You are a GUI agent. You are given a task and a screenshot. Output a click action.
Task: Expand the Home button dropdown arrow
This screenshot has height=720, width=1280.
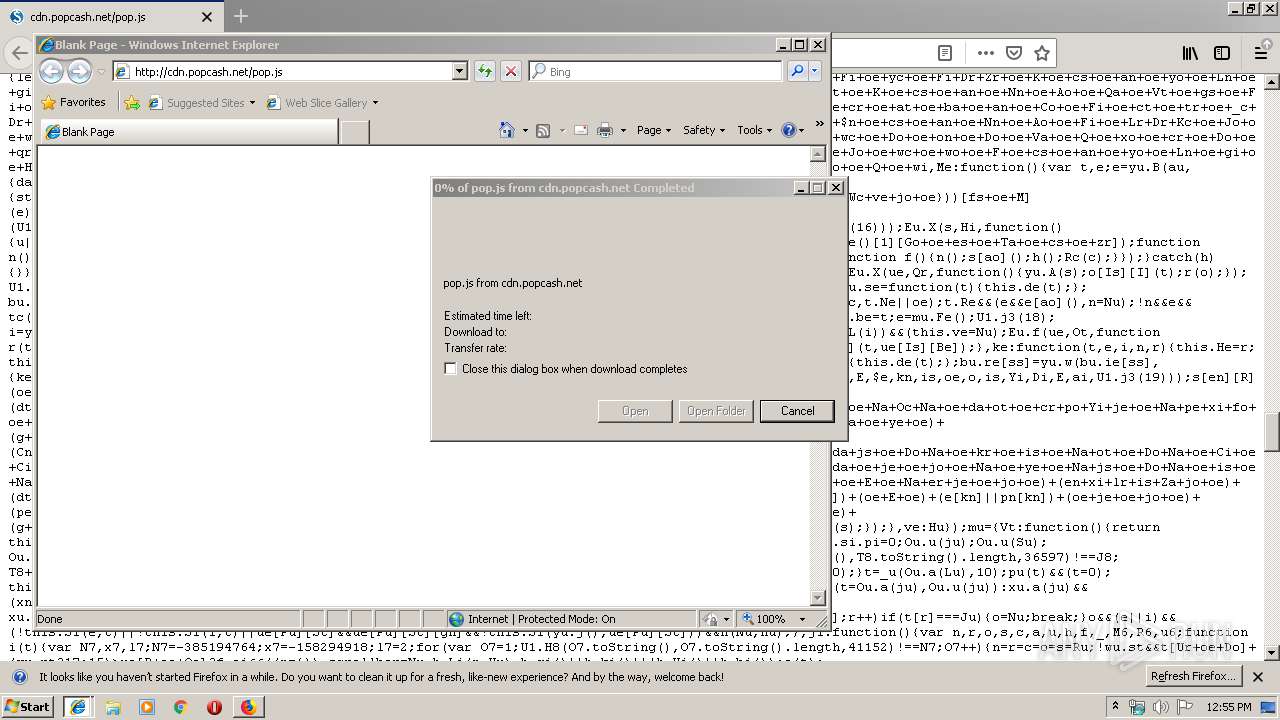click(x=525, y=130)
